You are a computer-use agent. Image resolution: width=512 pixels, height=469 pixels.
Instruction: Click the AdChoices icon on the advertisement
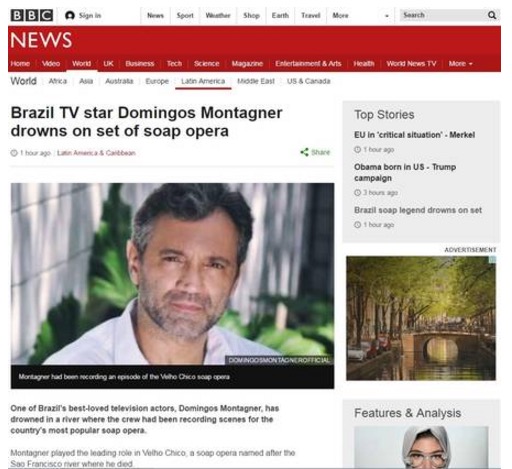pos(493,259)
